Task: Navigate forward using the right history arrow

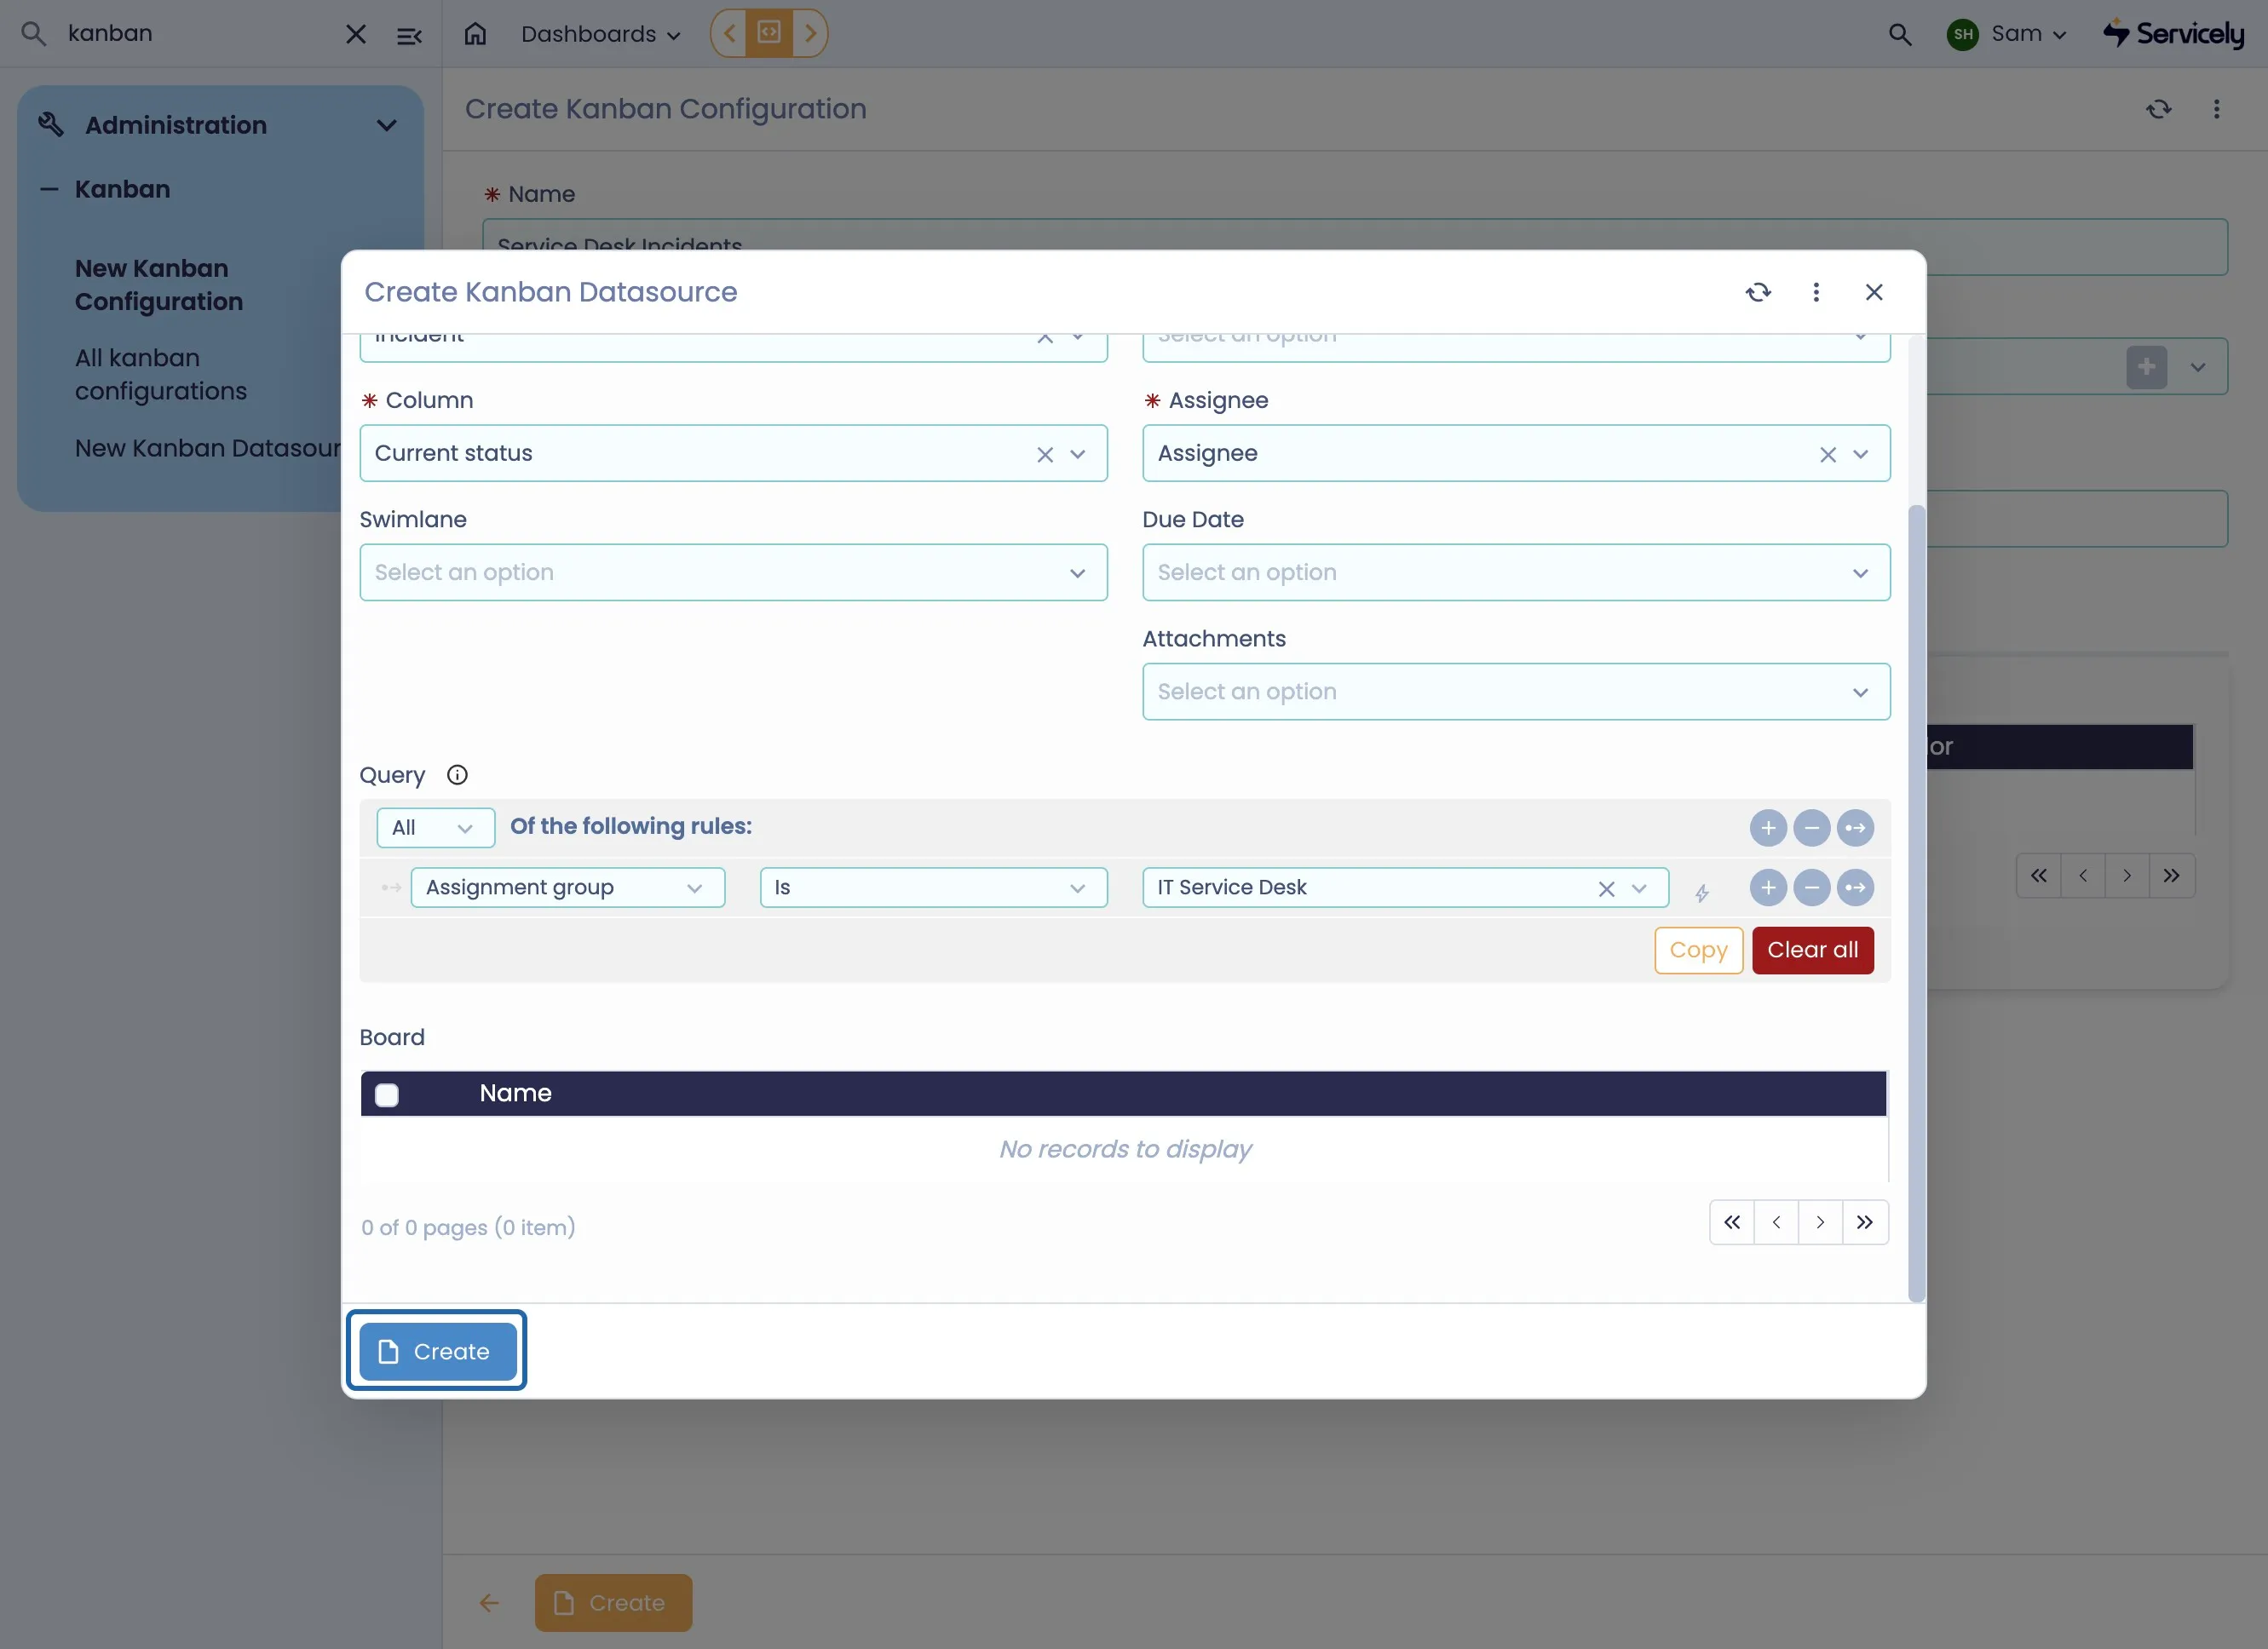Action: tap(810, 33)
